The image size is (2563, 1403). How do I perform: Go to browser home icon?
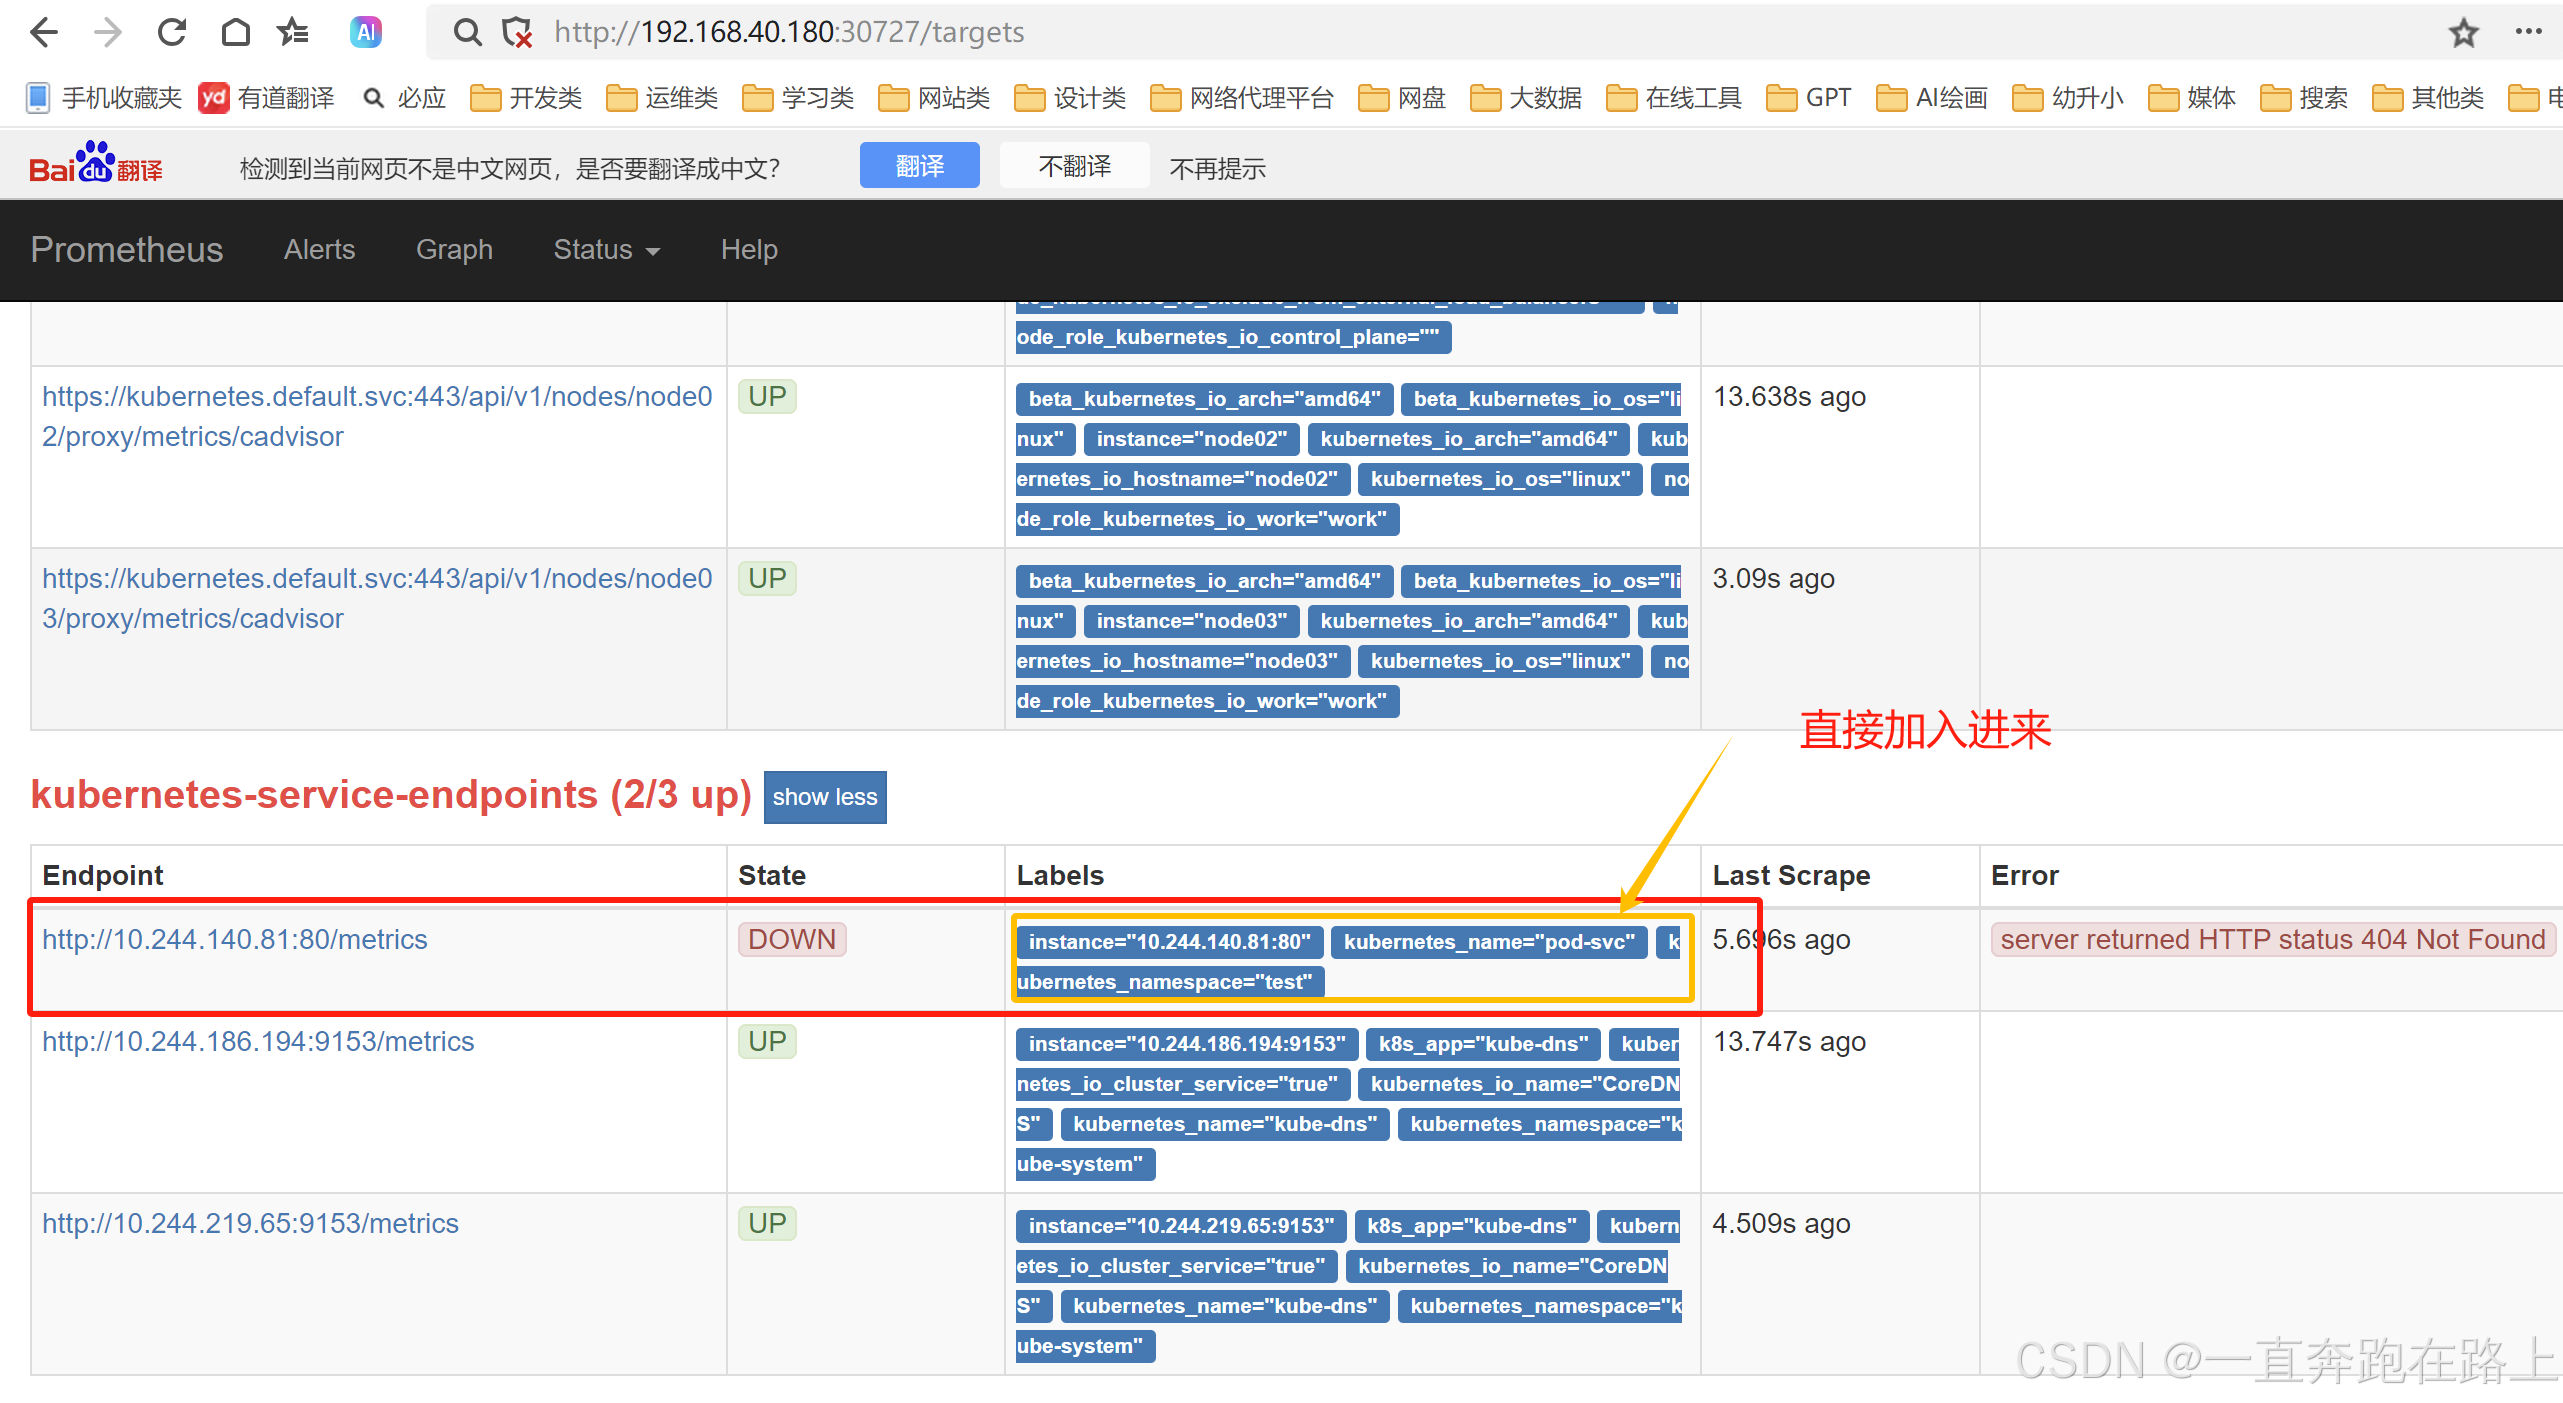(x=235, y=33)
